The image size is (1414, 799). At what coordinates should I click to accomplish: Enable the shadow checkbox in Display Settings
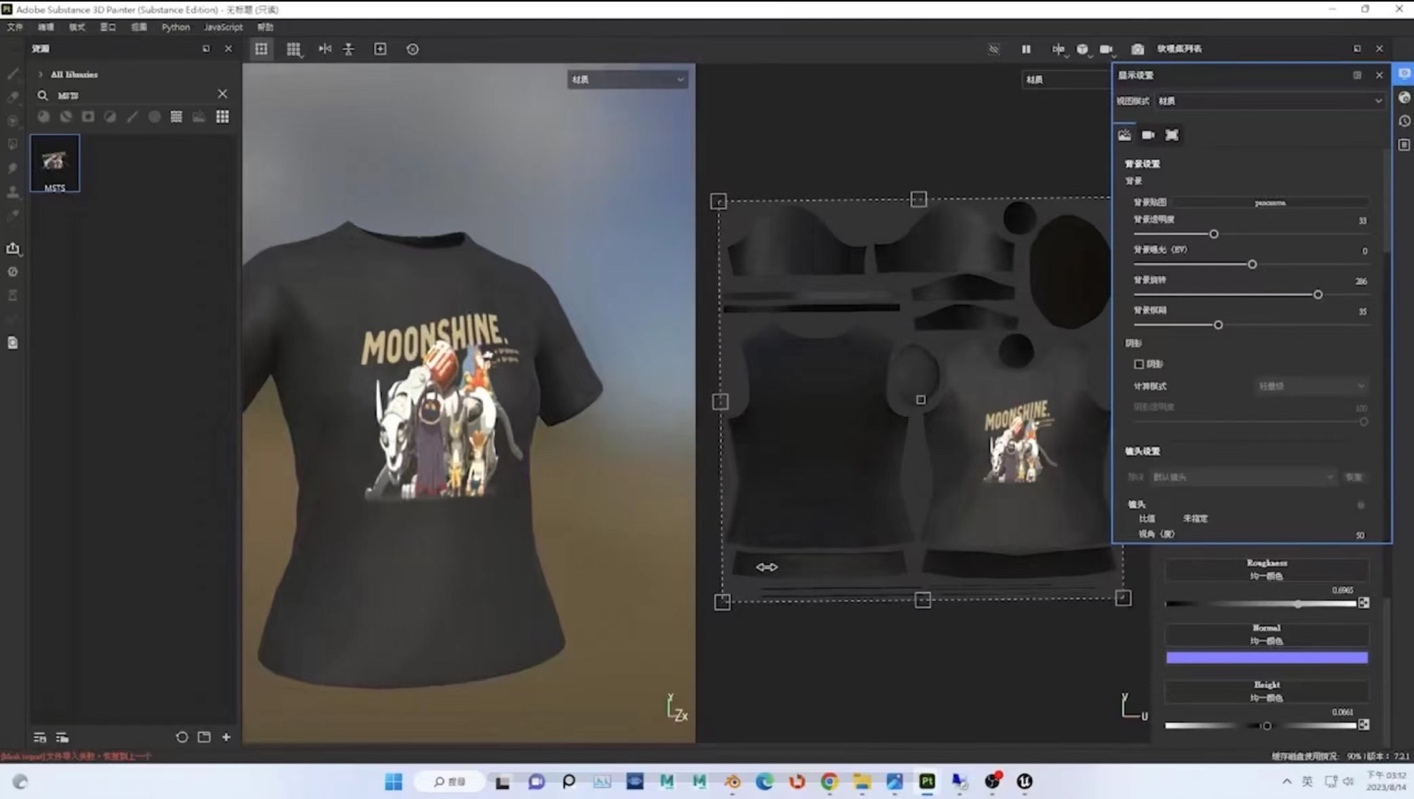coord(1139,364)
